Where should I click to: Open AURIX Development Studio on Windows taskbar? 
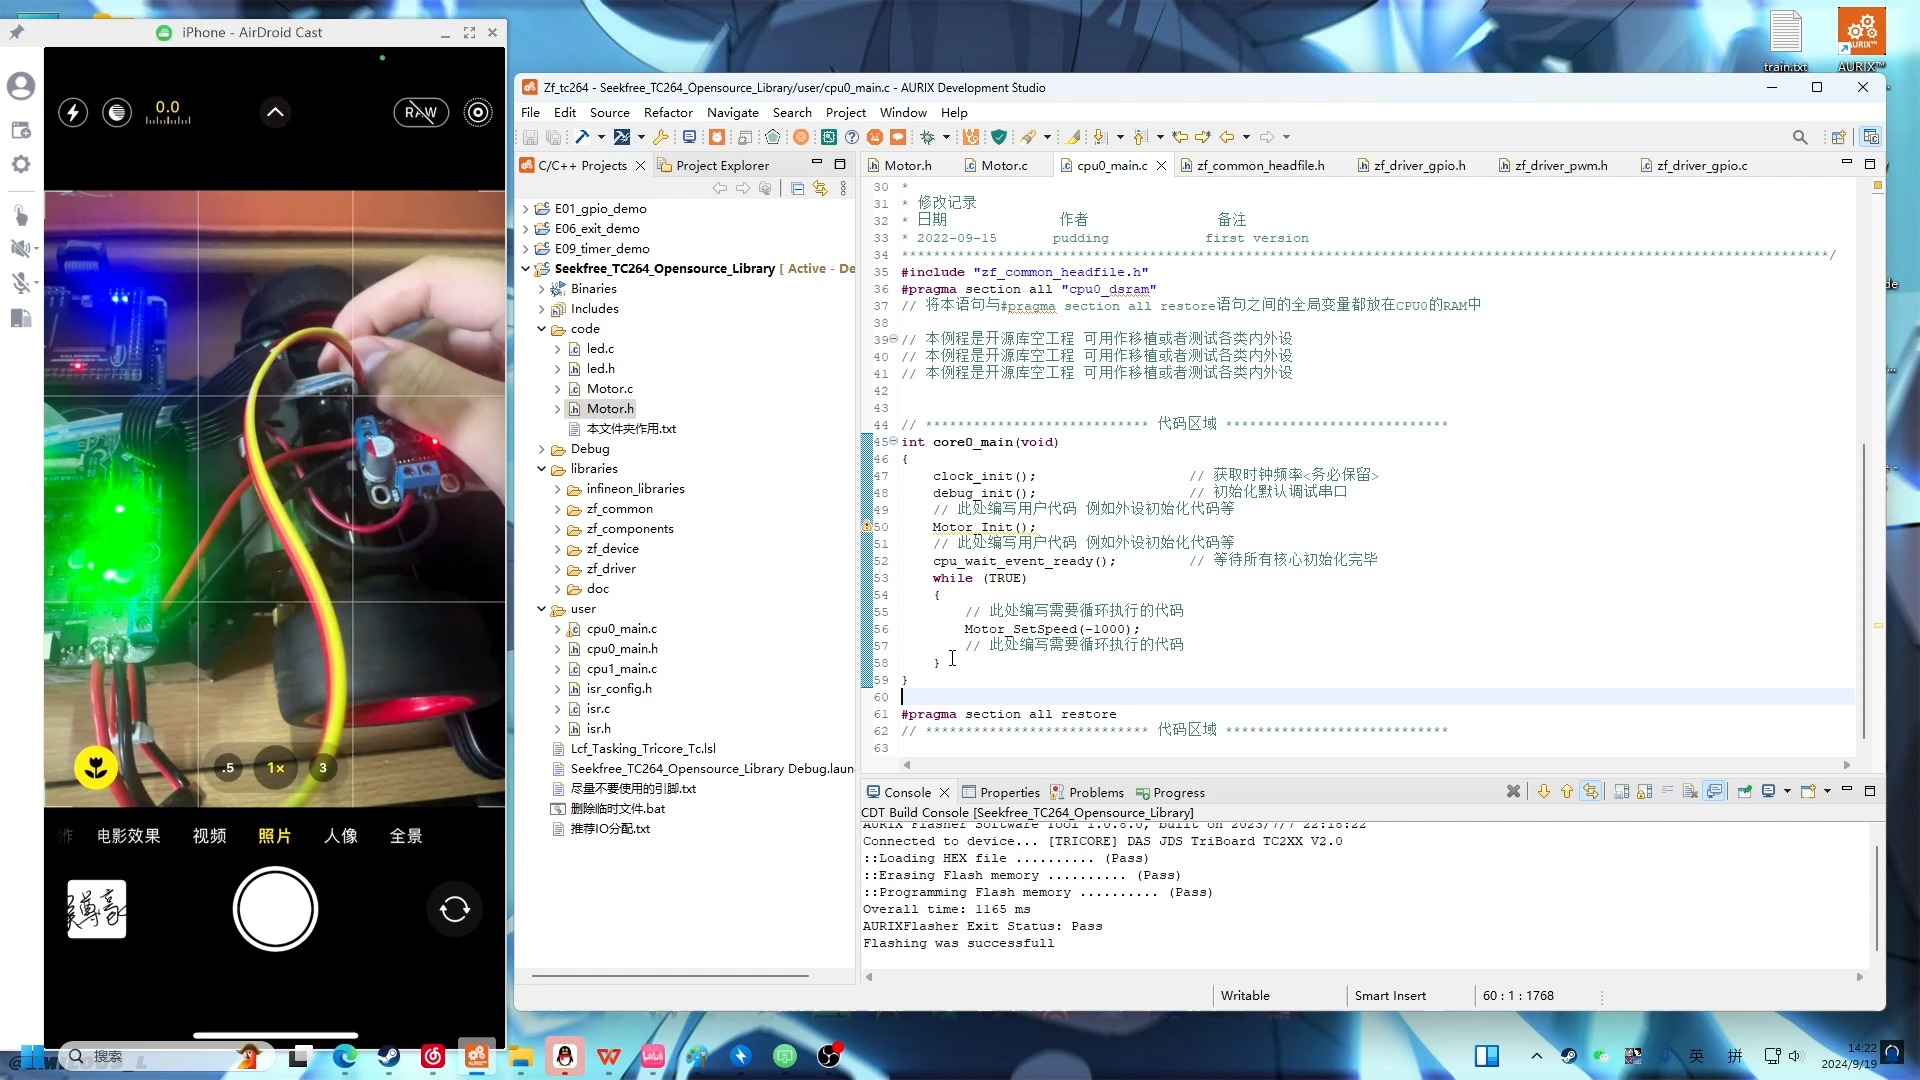pos(477,1056)
